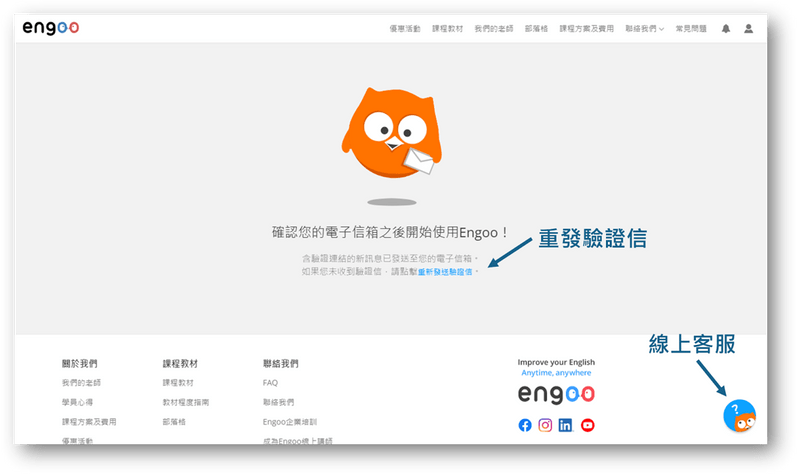Open the FAQ footer link
Screen dimensions: 797x474
click(270, 383)
